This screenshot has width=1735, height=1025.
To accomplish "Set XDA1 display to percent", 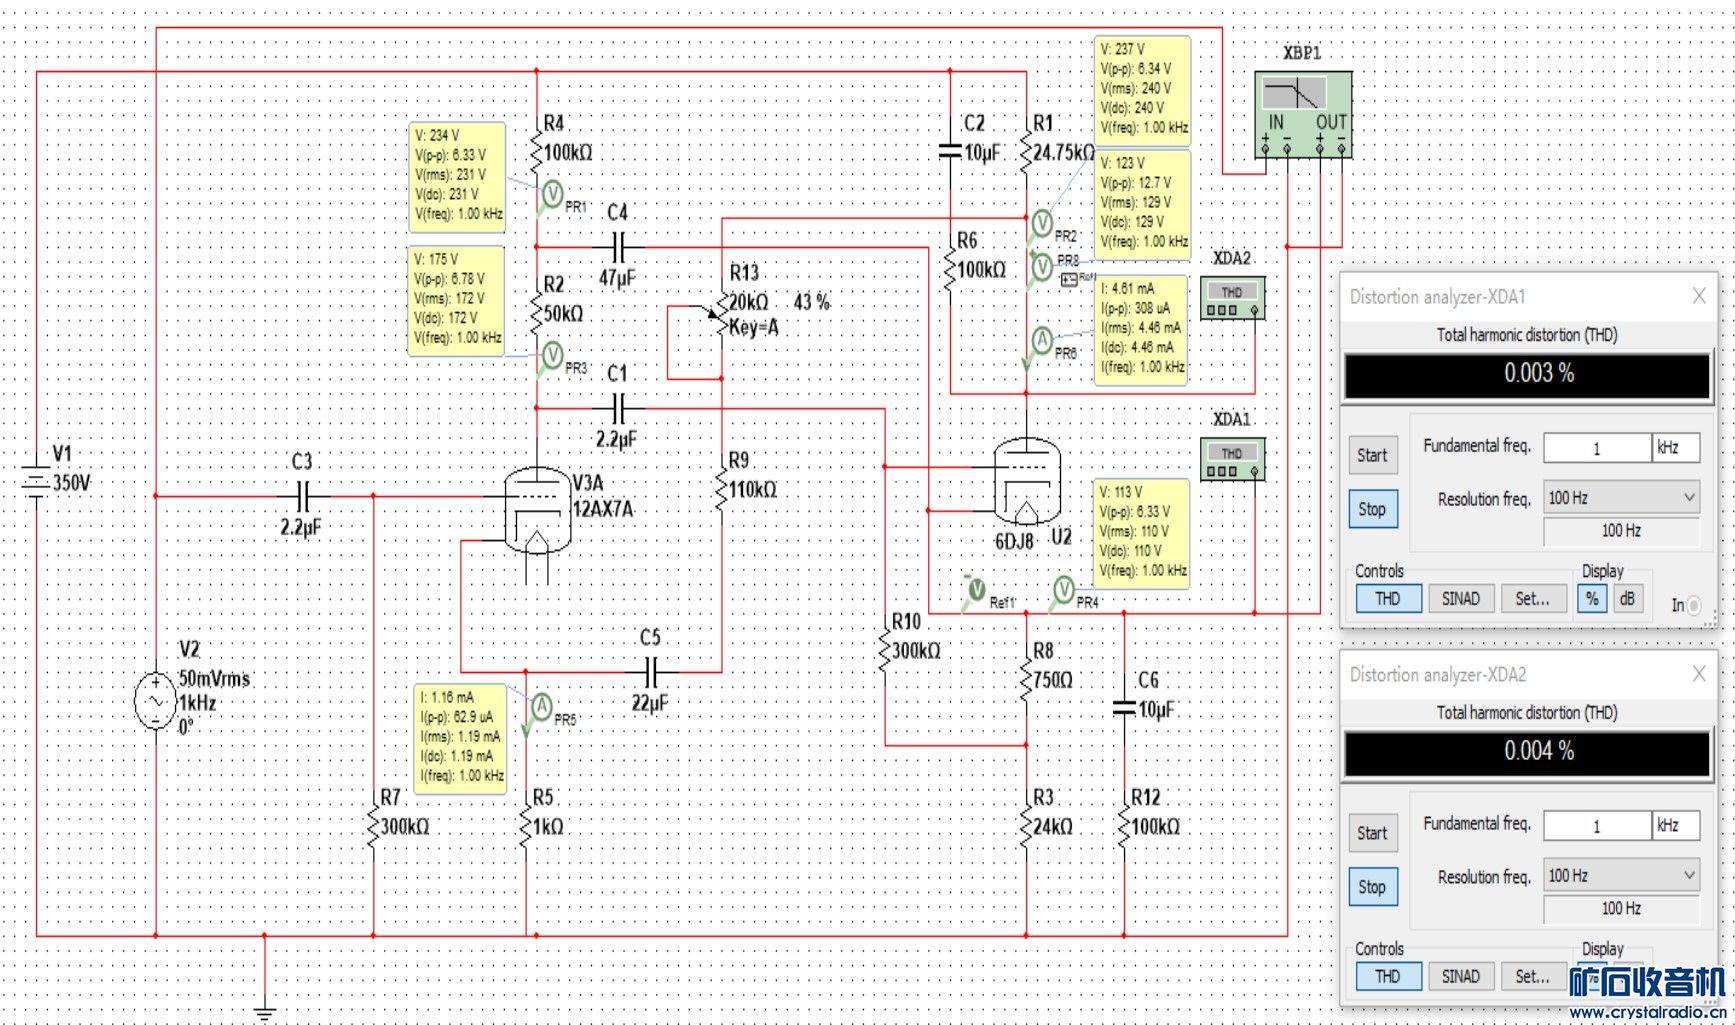I will point(1592,598).
